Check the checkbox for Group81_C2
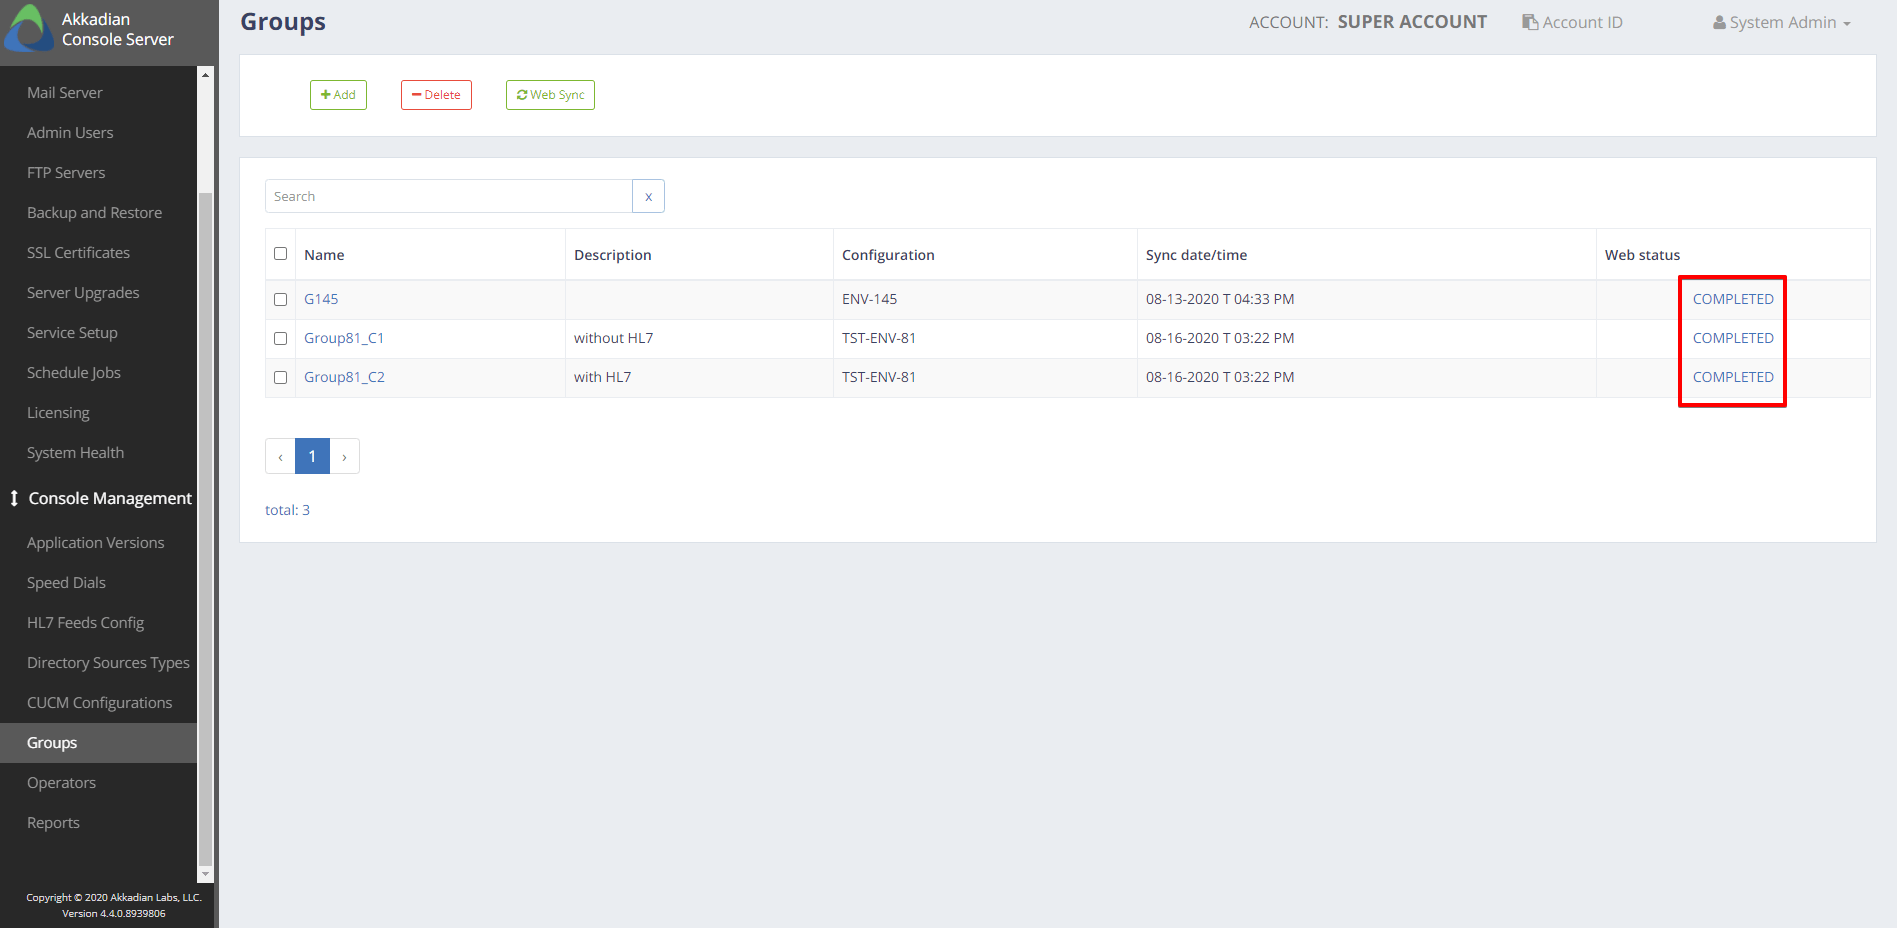The height and width of the screenshot is (928, 1897). point(280,377)
